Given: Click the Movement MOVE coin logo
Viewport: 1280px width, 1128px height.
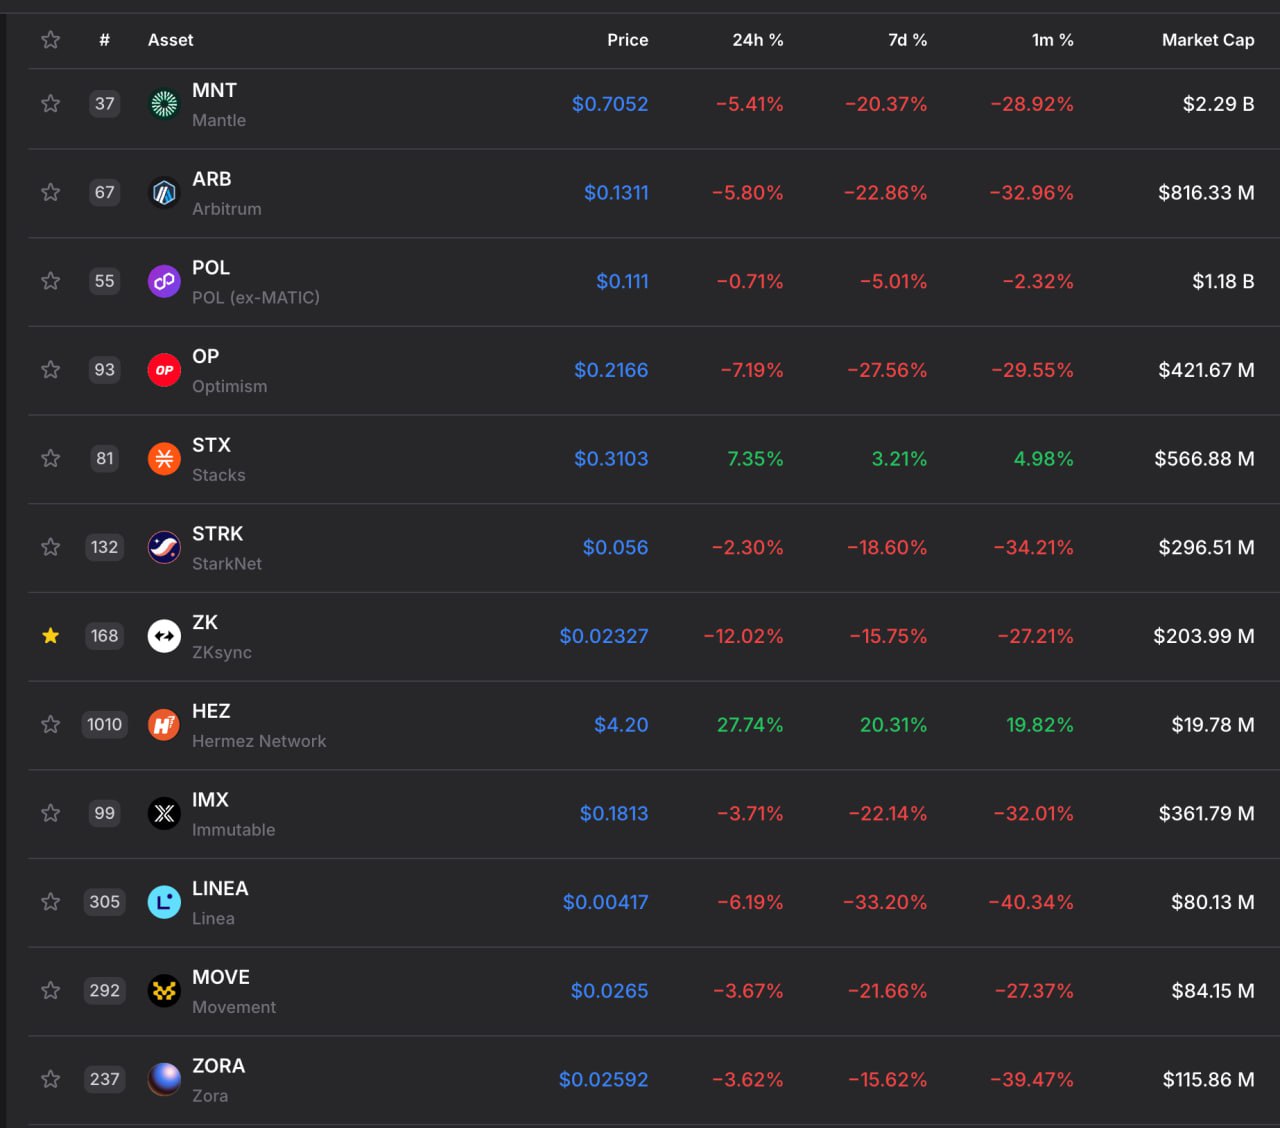Looking at the screenshot, I should click(164, 991).
